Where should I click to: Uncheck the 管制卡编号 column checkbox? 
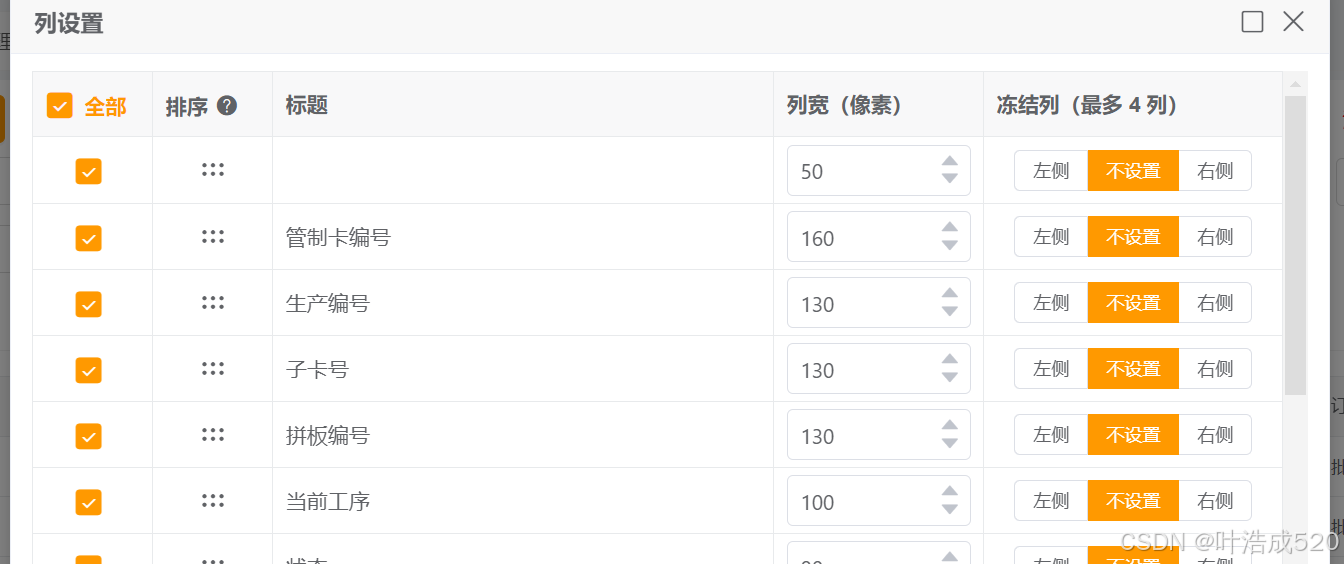tap(89, 238)
